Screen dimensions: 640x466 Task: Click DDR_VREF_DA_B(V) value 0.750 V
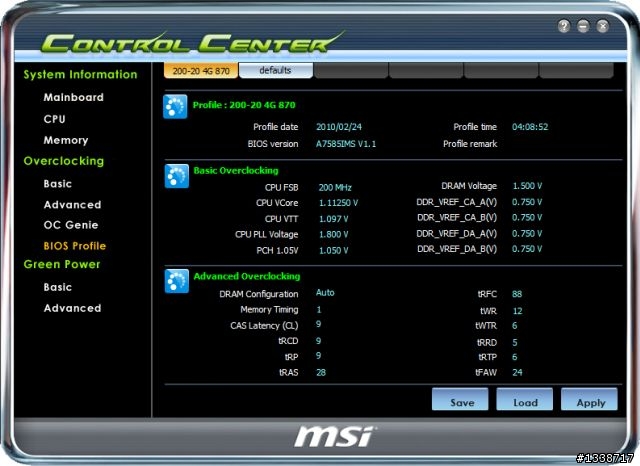(527, 249)
